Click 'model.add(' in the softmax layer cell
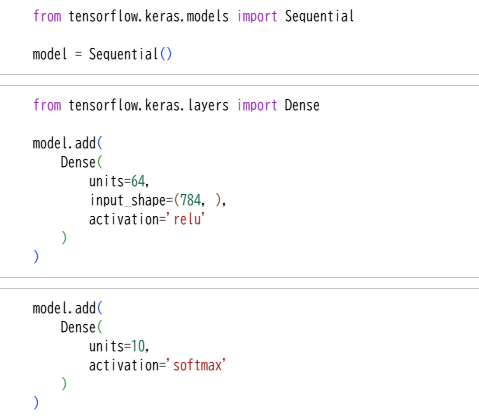Viewport: 479px width, 416px height. [x=68, y=308]
